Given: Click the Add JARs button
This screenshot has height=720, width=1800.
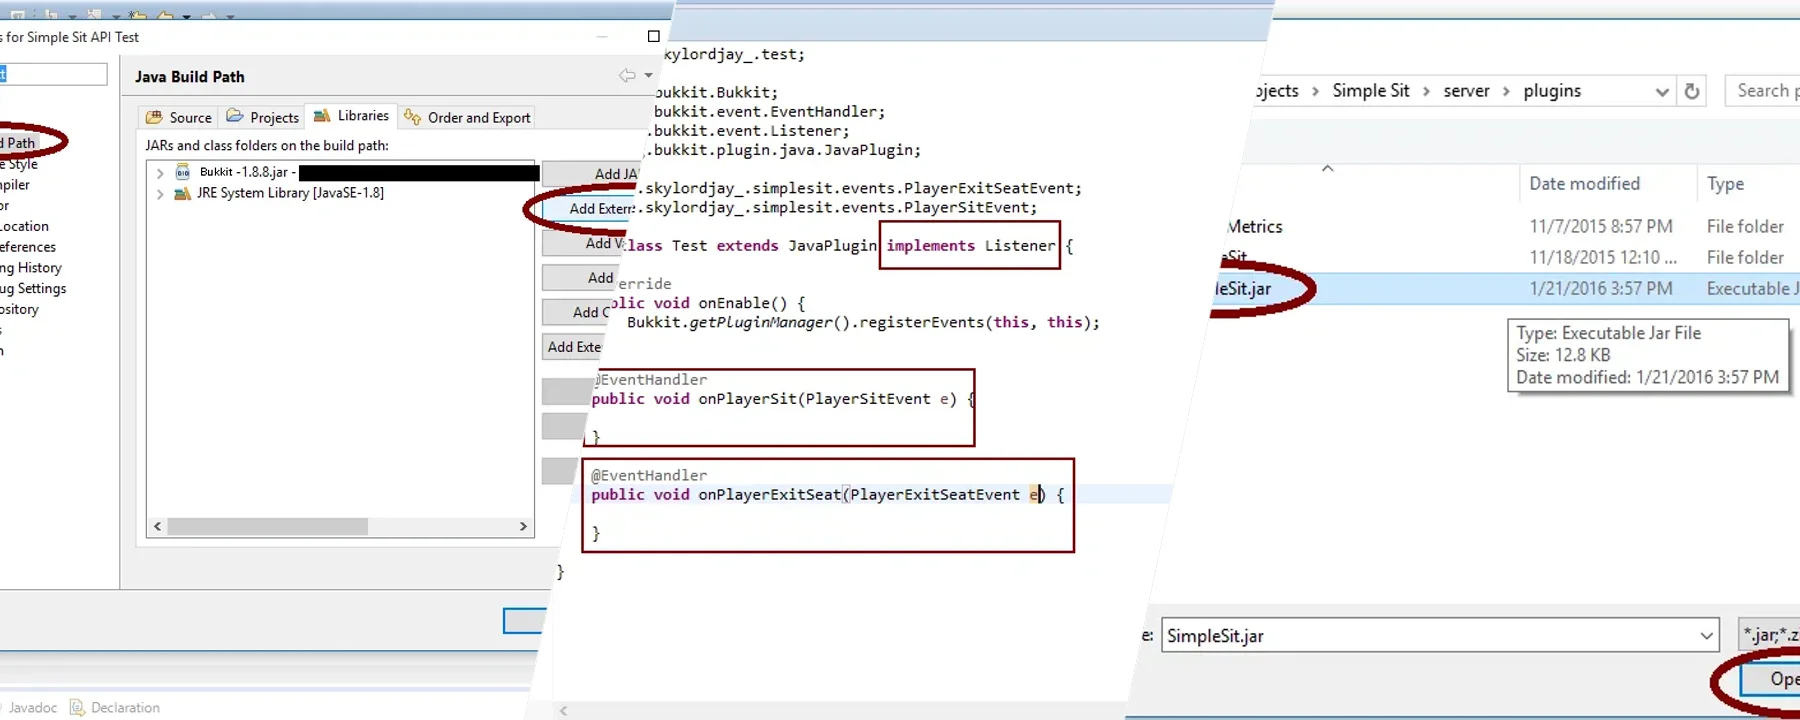Looking at the screenshot, I should coord(592,174).
